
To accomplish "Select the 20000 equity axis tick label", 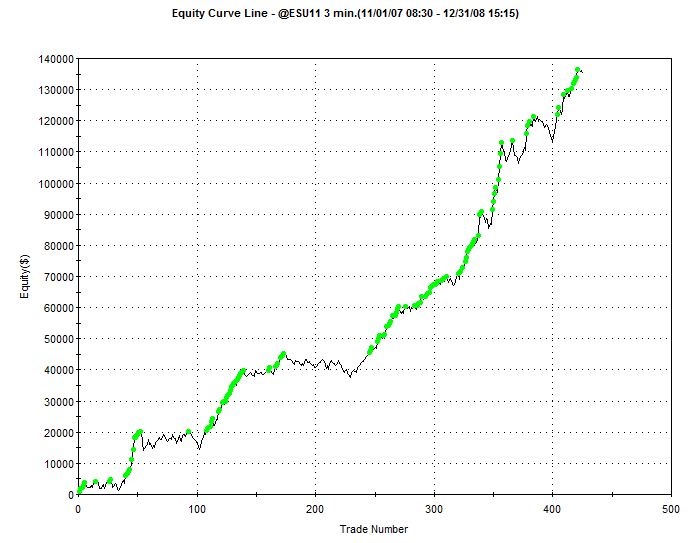I will 54,432.
